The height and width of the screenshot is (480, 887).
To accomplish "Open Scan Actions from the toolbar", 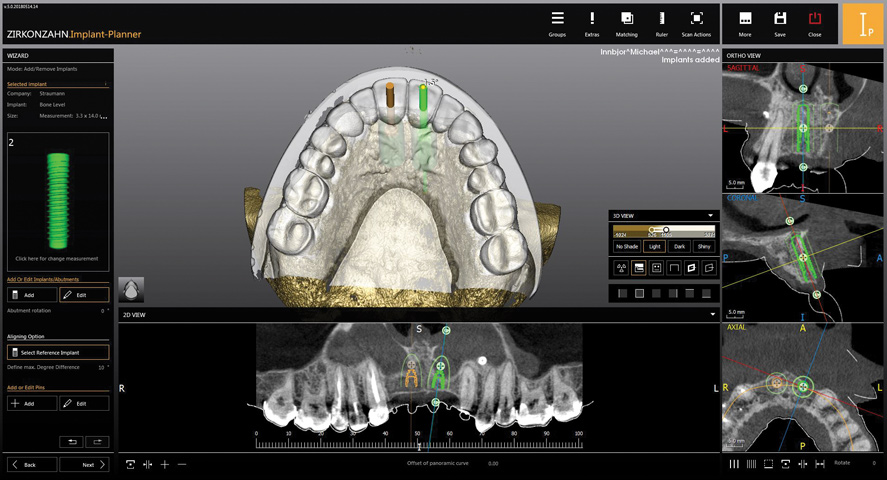I will [696, 23].
